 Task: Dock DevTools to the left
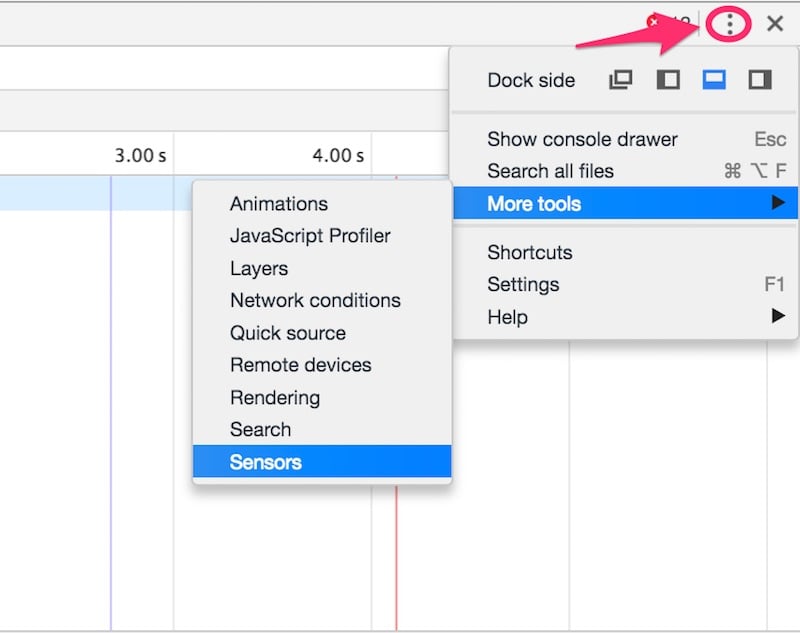(668, 80)
